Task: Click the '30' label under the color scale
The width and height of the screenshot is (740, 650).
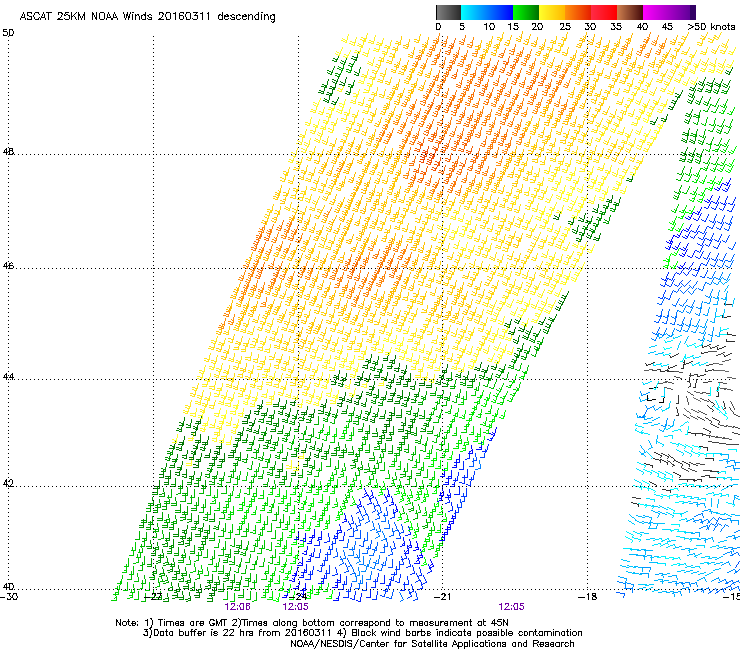Action: pyautogui.click(x=590, y=27)
